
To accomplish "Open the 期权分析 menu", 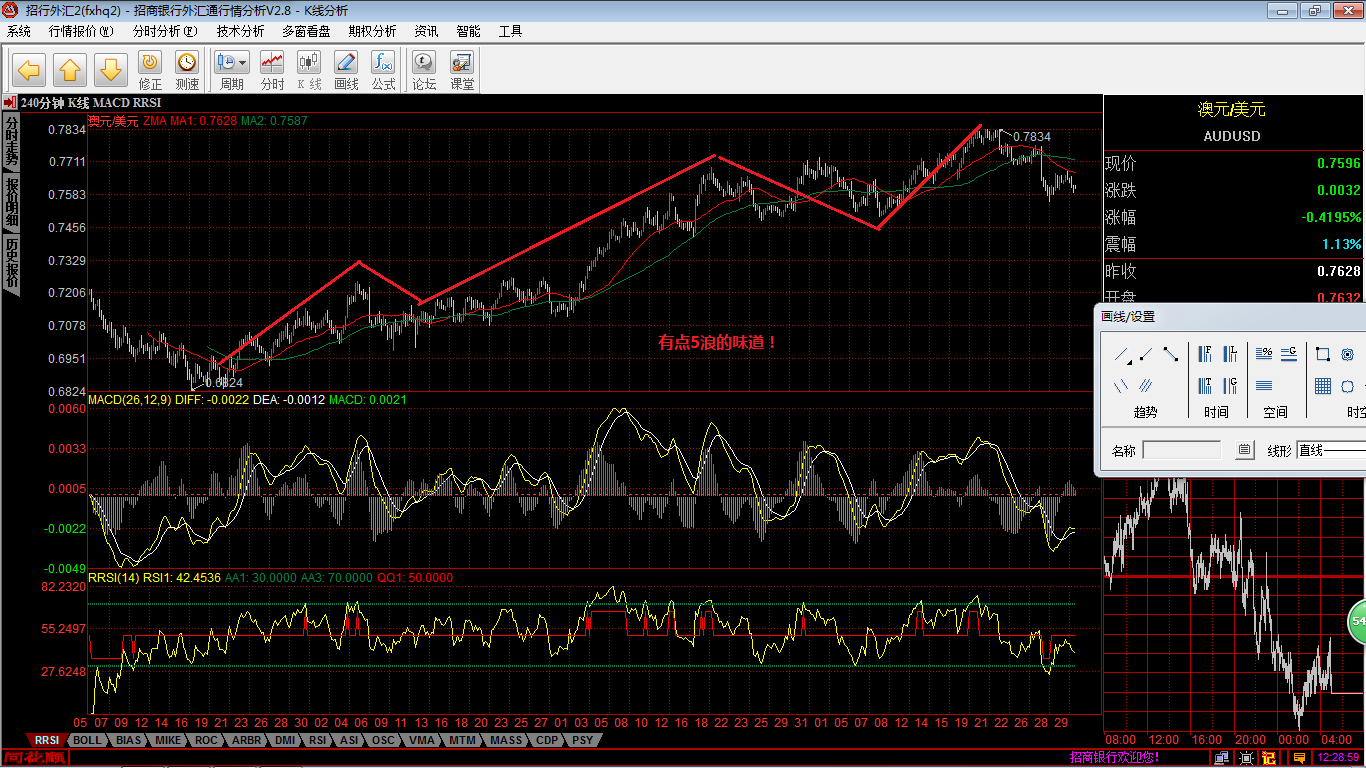I will (x=372, y=31).
